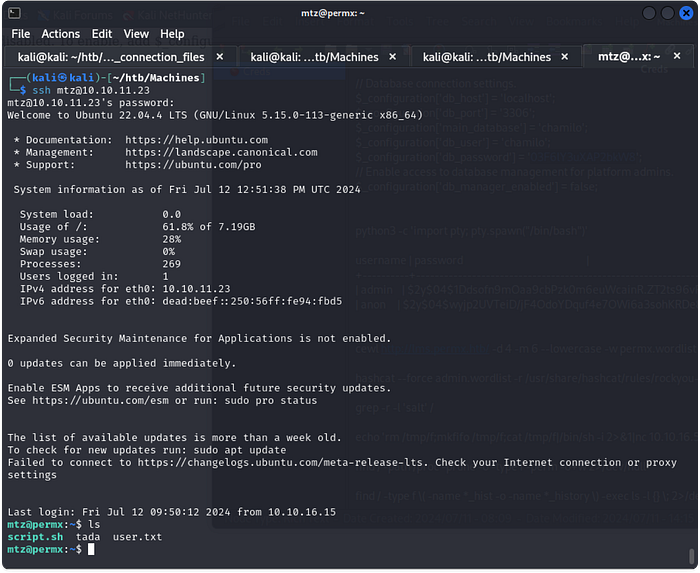Image resolution: width=700 pixels, height=573 pixels.
Task: Close the mtz@permx tab
Action: click(677, 56)
